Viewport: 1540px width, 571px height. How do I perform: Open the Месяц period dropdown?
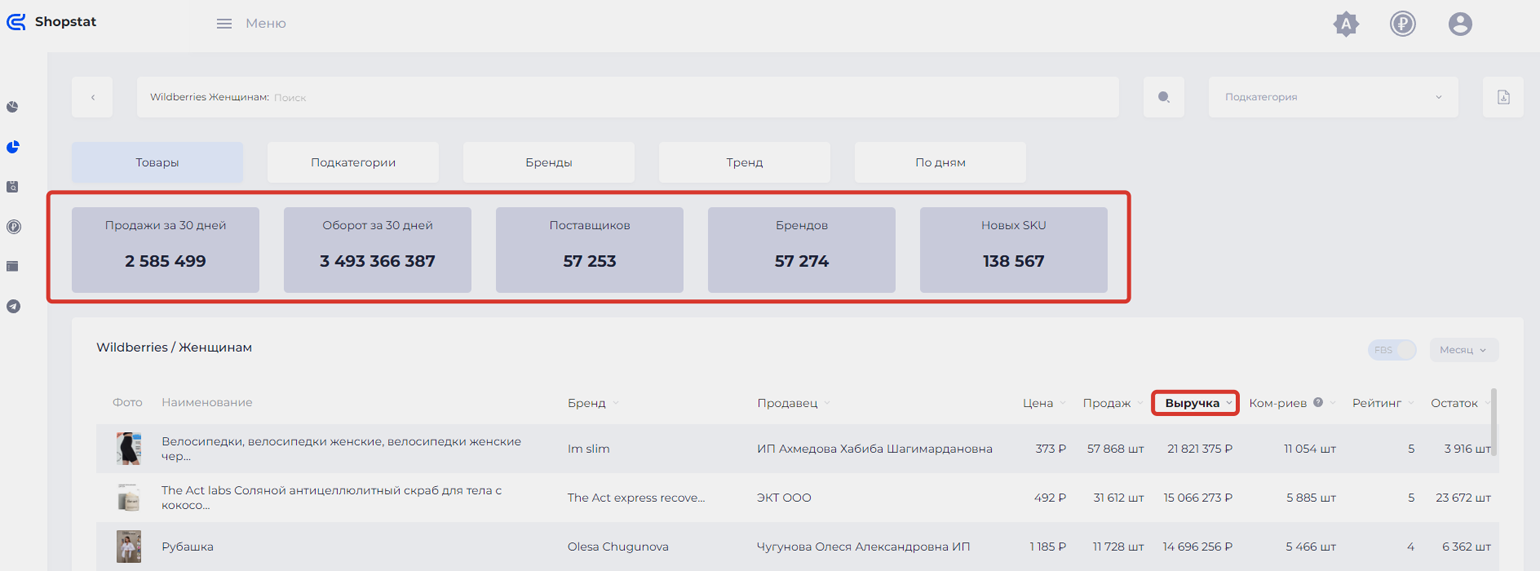click(x=1464, y=350)
